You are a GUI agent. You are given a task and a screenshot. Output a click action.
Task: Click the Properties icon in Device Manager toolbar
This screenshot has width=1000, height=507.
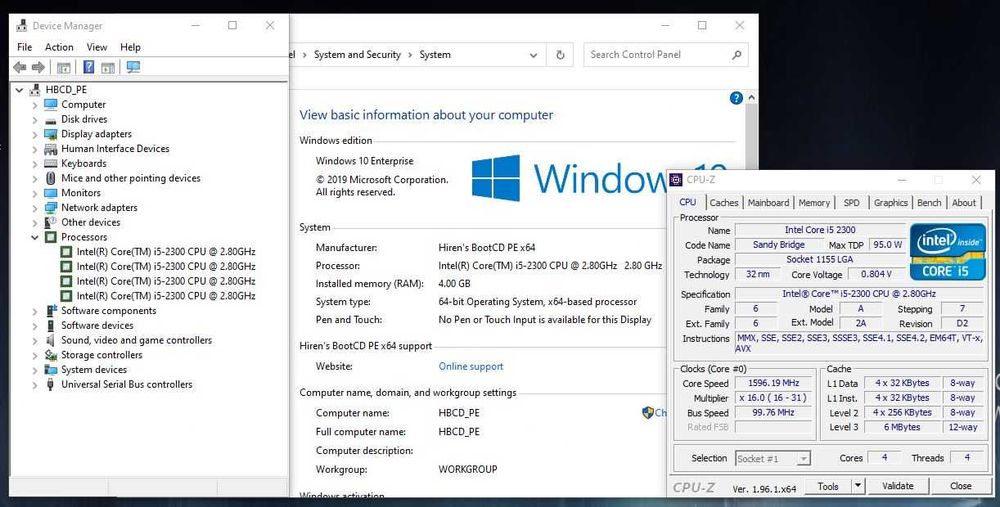(63, 68)
